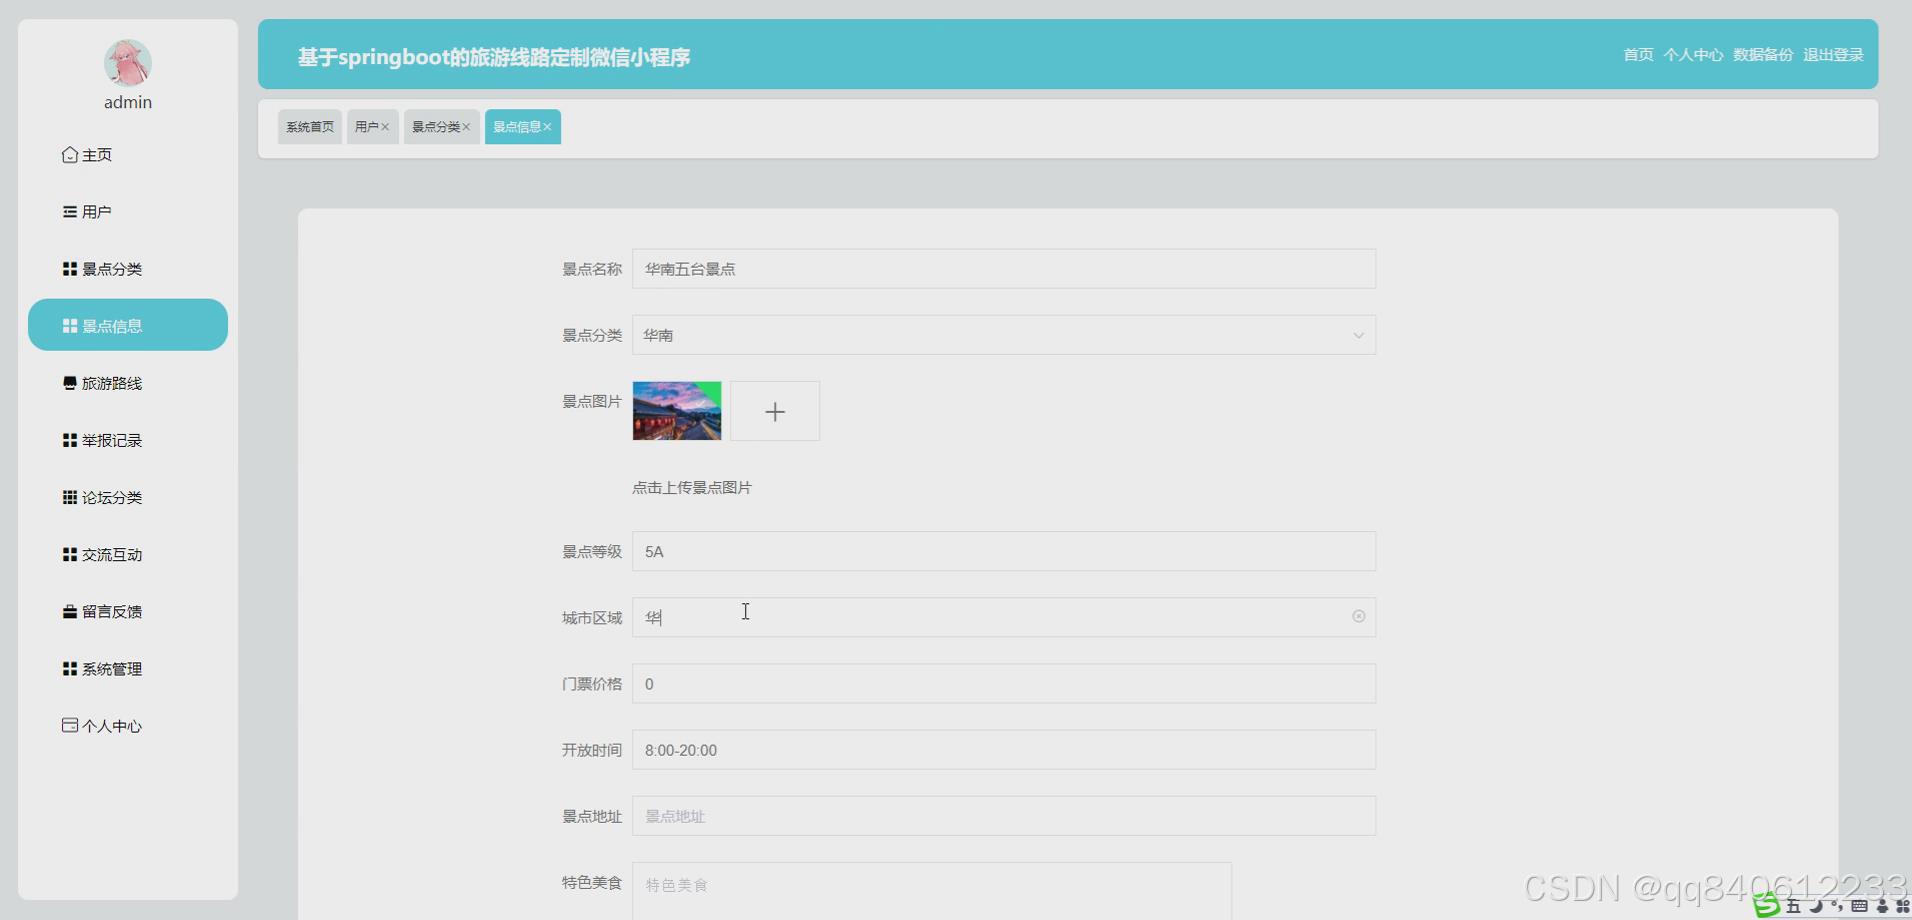Click the home icon beside 主页

[x=70, y=155]
